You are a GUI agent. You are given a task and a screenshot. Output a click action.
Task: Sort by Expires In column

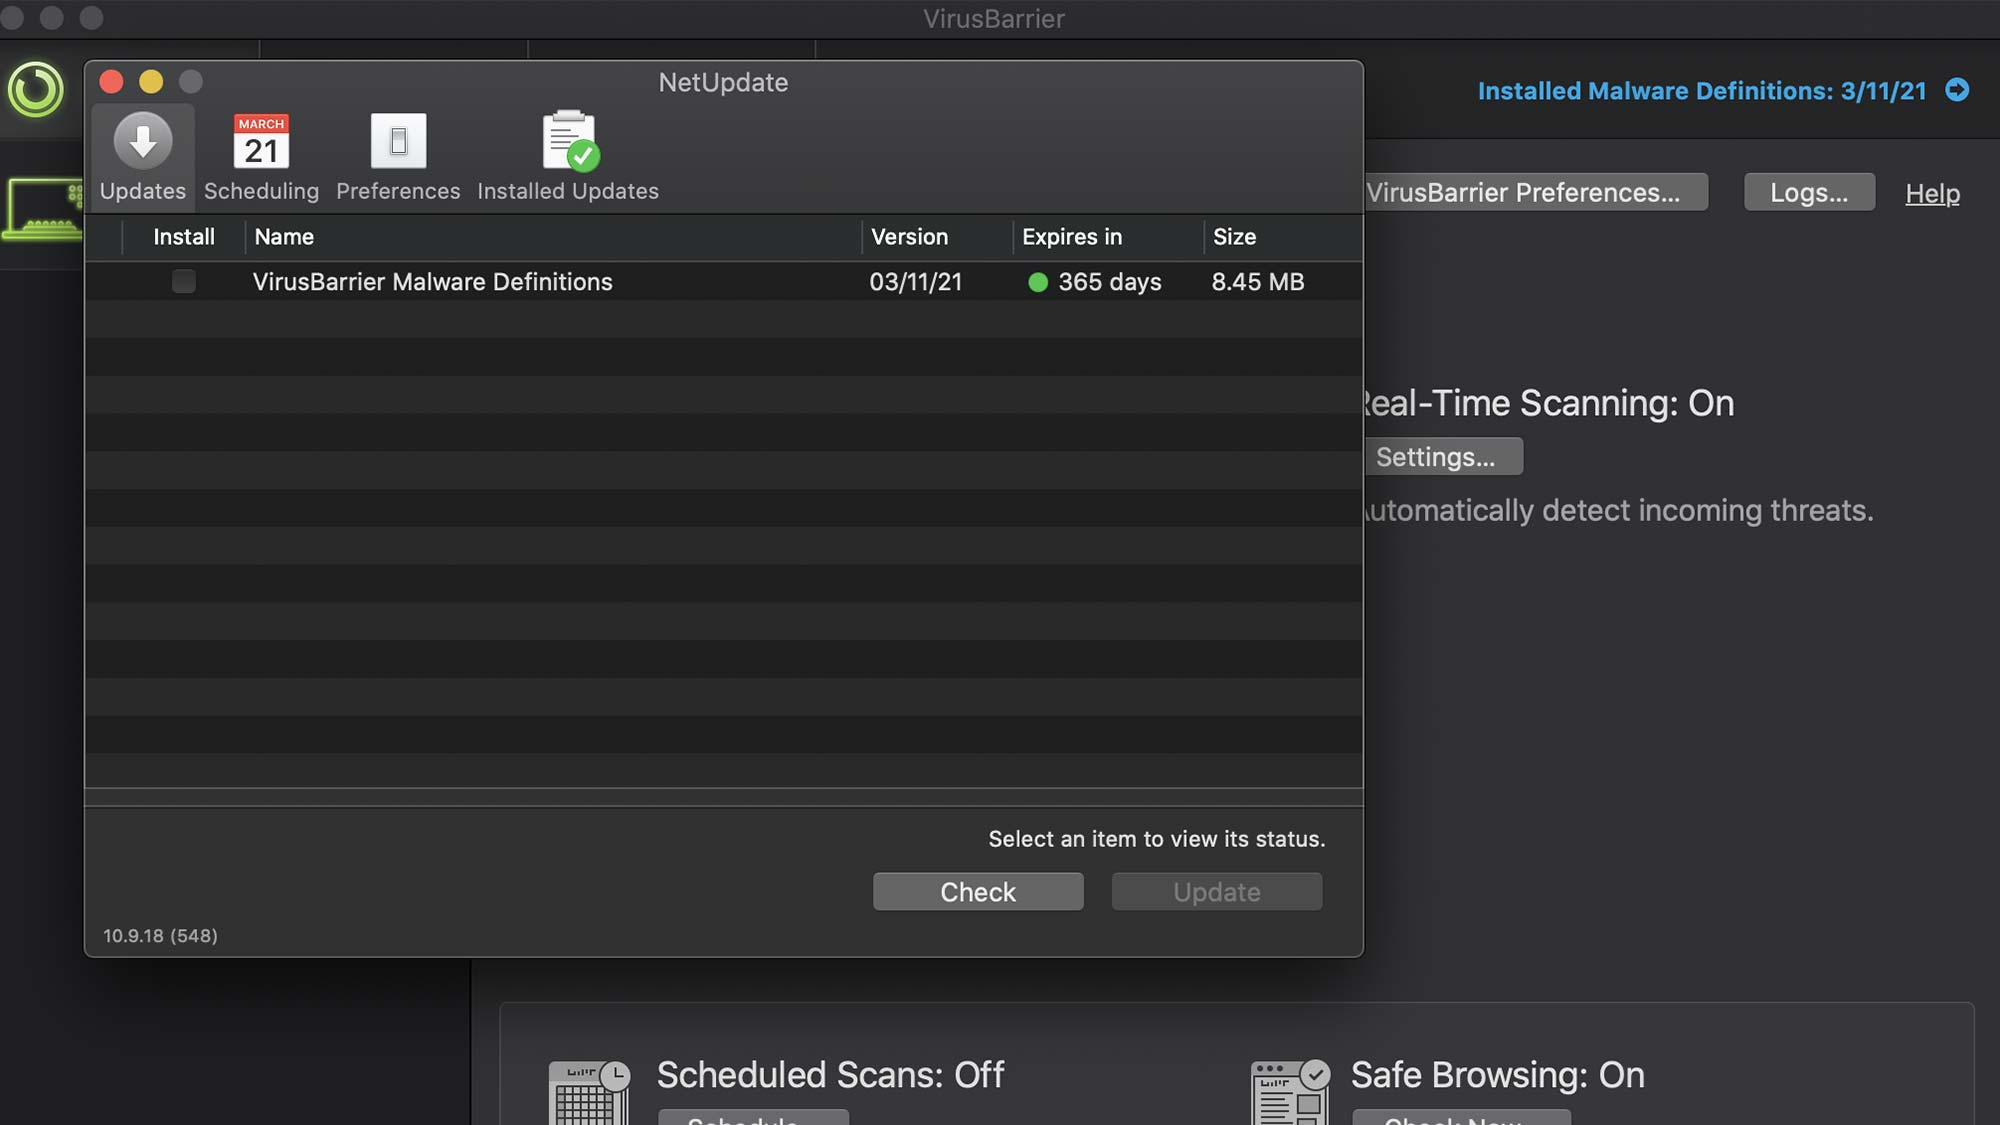click(1071, 236)
